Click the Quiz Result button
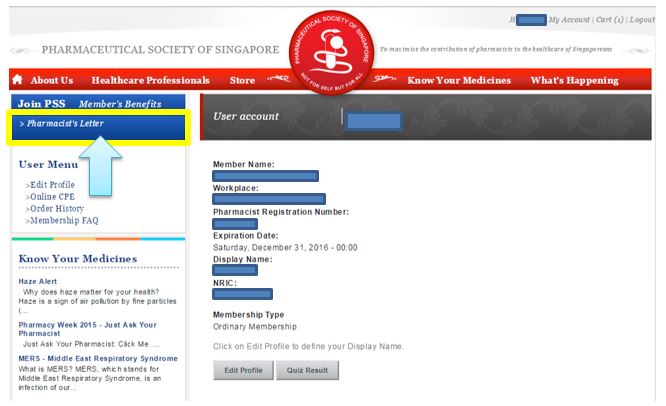This screenshot has width=666, height=406. click(x=307, y=370)
